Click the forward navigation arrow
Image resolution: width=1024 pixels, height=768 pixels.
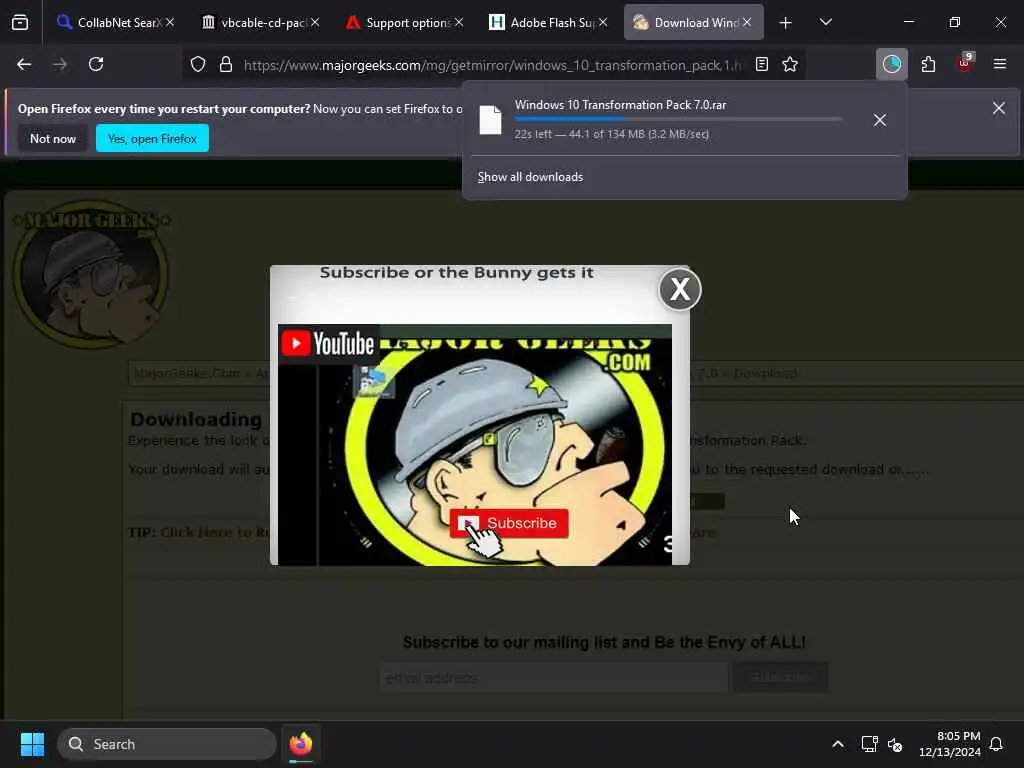point(60,64)
